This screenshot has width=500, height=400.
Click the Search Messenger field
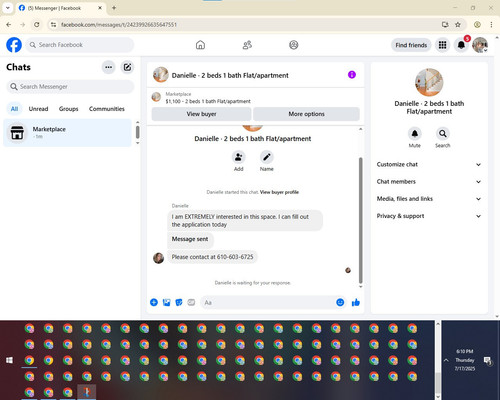click(70, 87)
